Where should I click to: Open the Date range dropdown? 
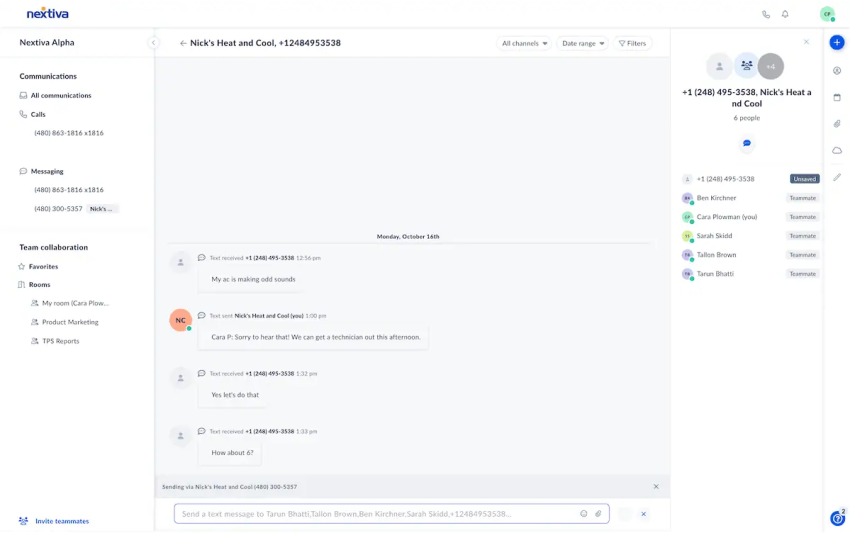click(x=583, y=43)
